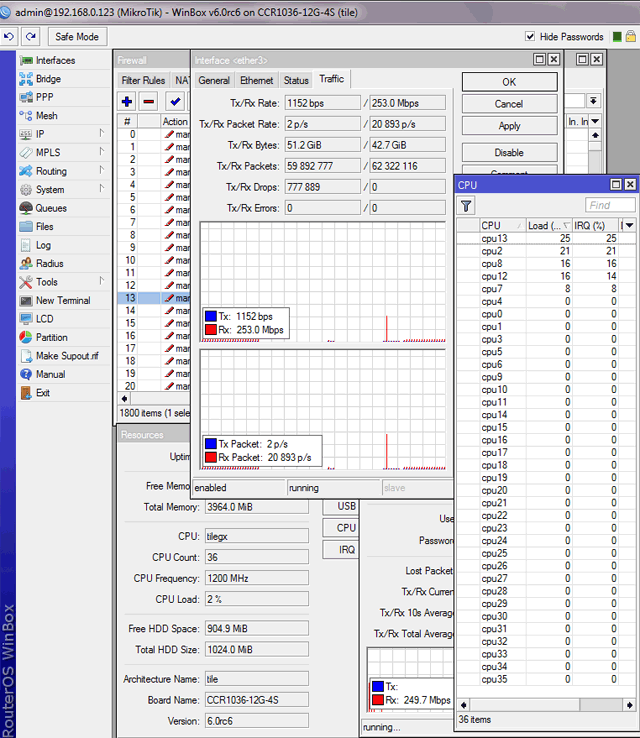Viewport: 640px width, 738px height.
Task: Click the undo arrow in the top toolbar
Action: [10, 37]
